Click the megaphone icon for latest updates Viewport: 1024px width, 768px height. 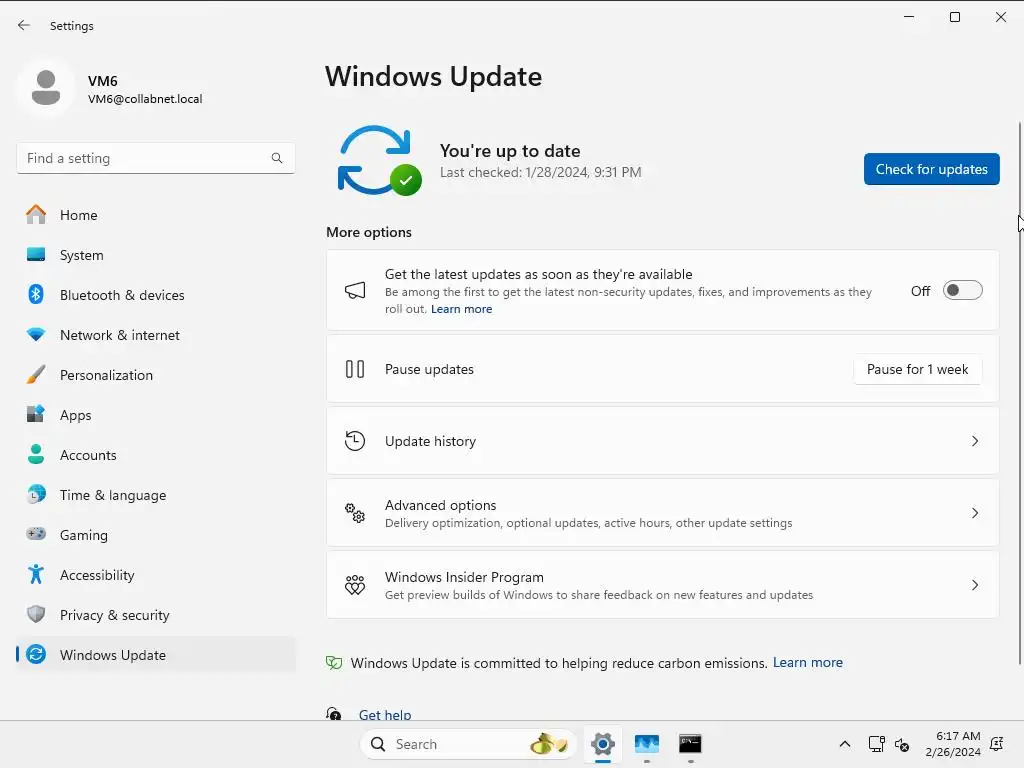tap(355, 291)
